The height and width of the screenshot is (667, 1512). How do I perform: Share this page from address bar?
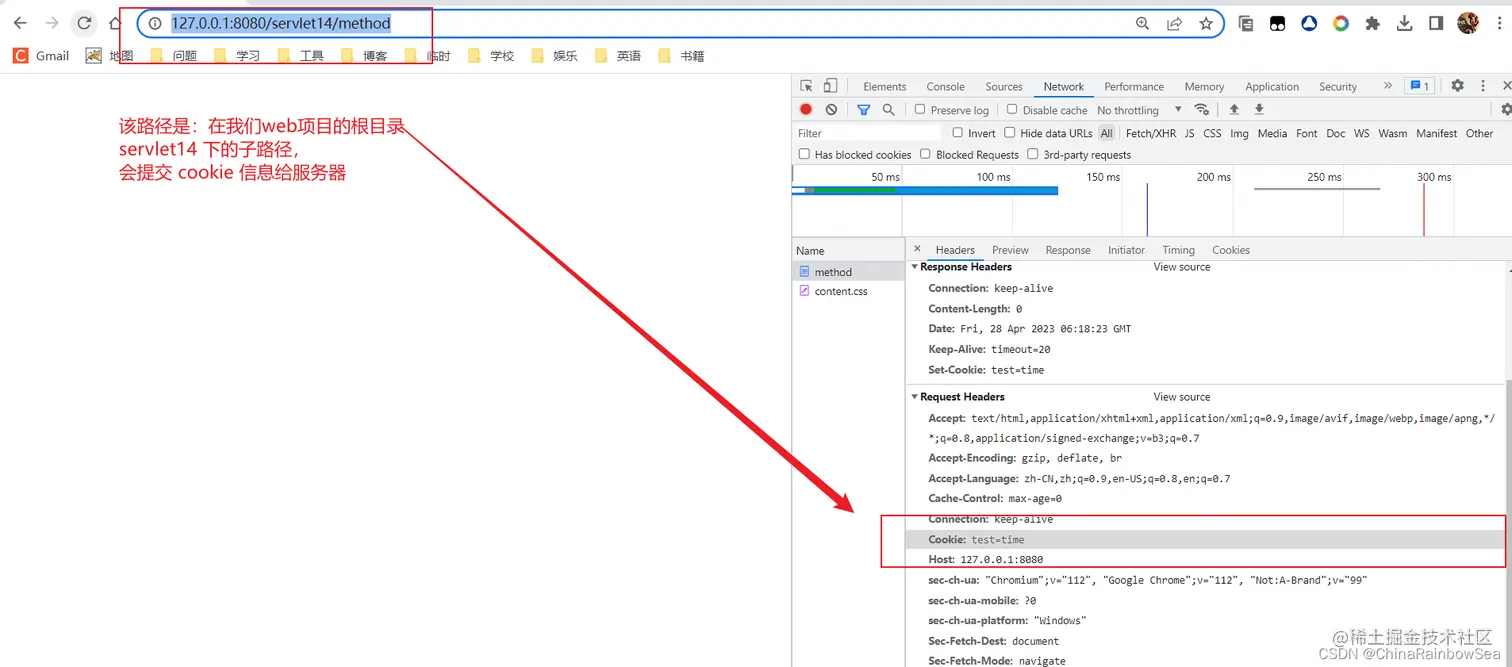pyautogui.click(x=1174, y=23)
